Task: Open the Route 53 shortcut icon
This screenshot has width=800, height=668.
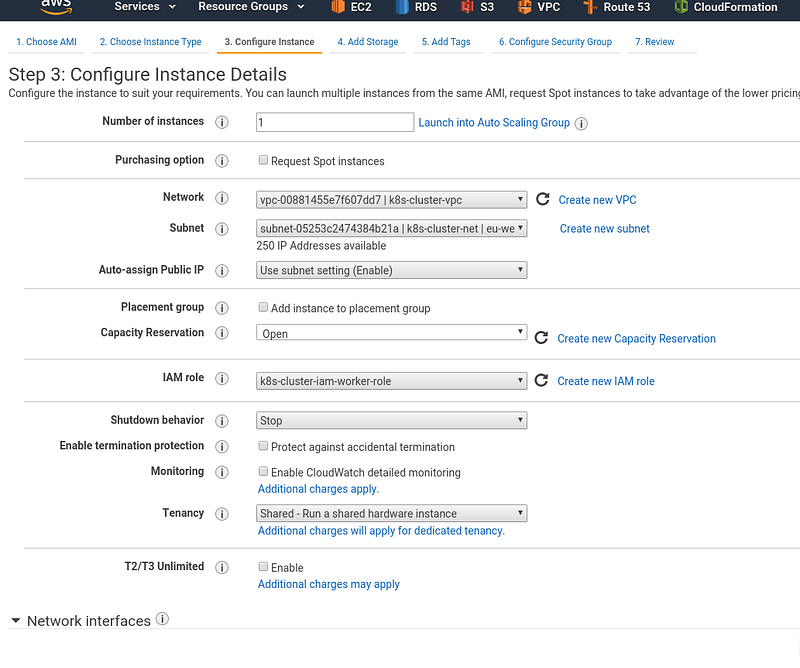Action: 590,7
